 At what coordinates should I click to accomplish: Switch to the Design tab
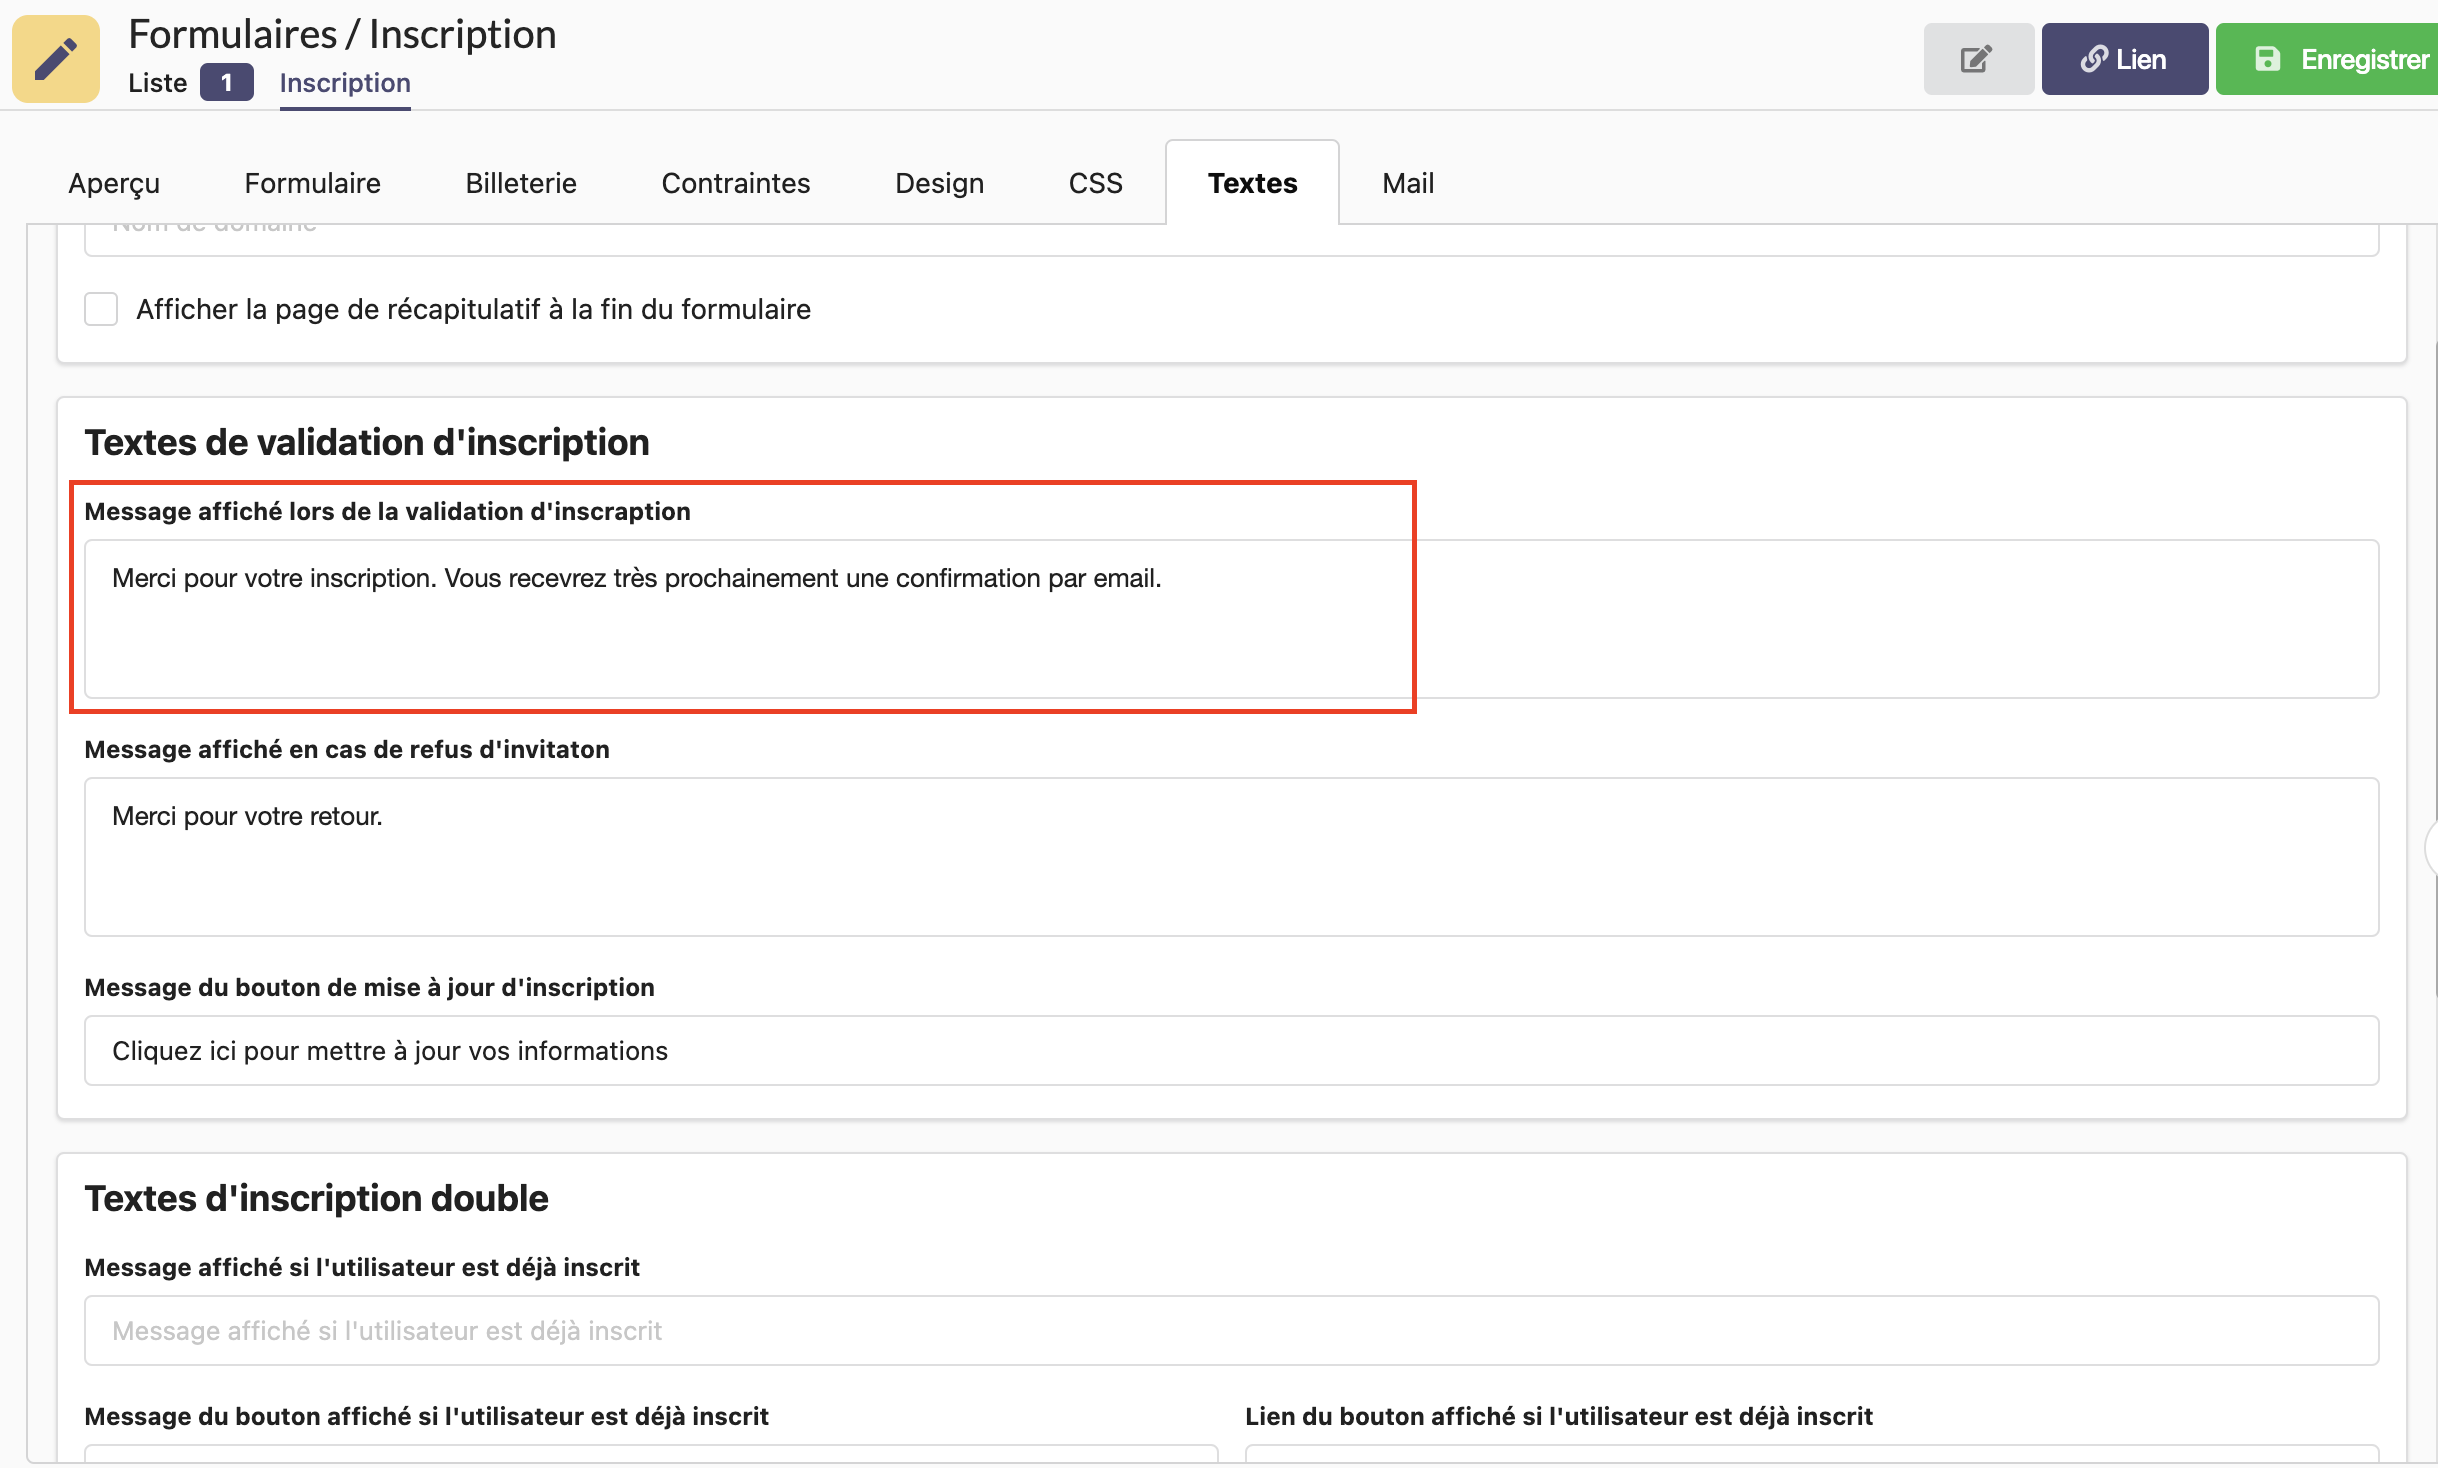tap(939, 183)
